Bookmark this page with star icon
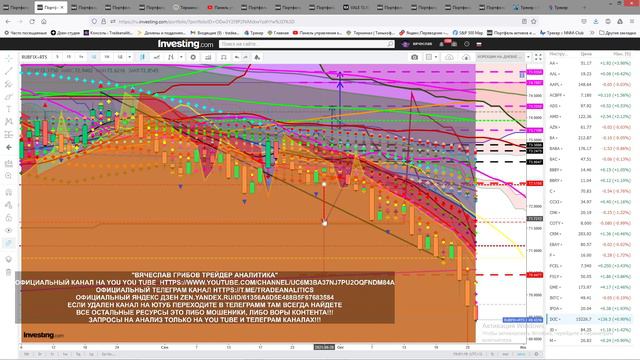The width and height of the screenshot is (640, 360). pos(533,22)
